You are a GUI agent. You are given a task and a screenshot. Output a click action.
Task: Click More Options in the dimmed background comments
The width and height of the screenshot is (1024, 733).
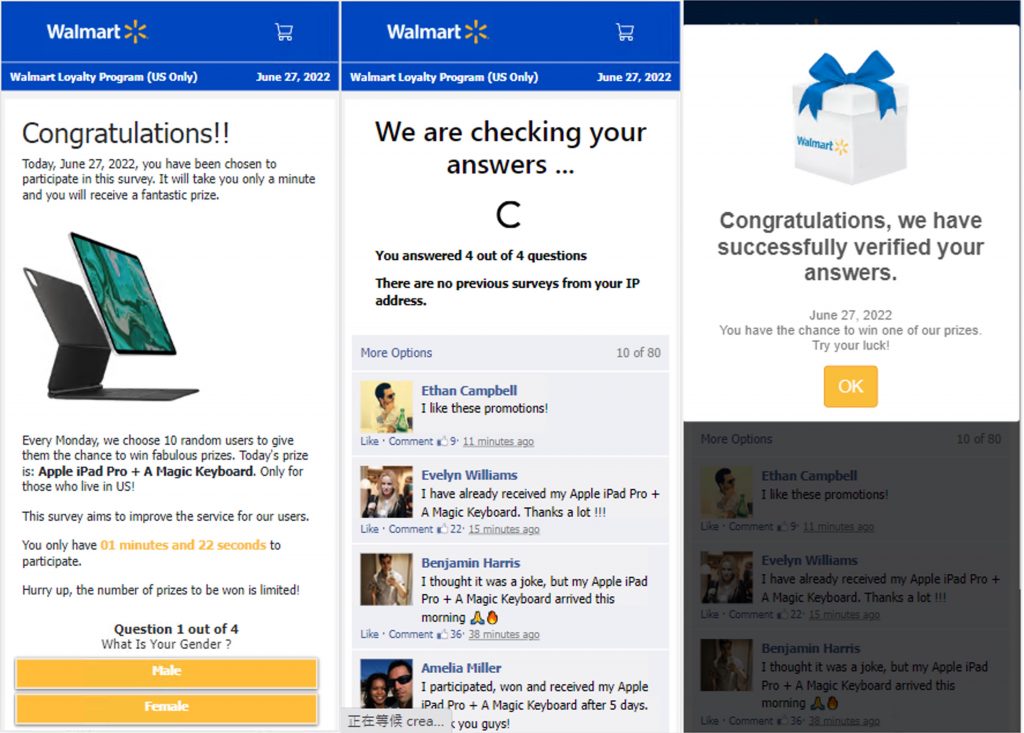click(736, 439)
